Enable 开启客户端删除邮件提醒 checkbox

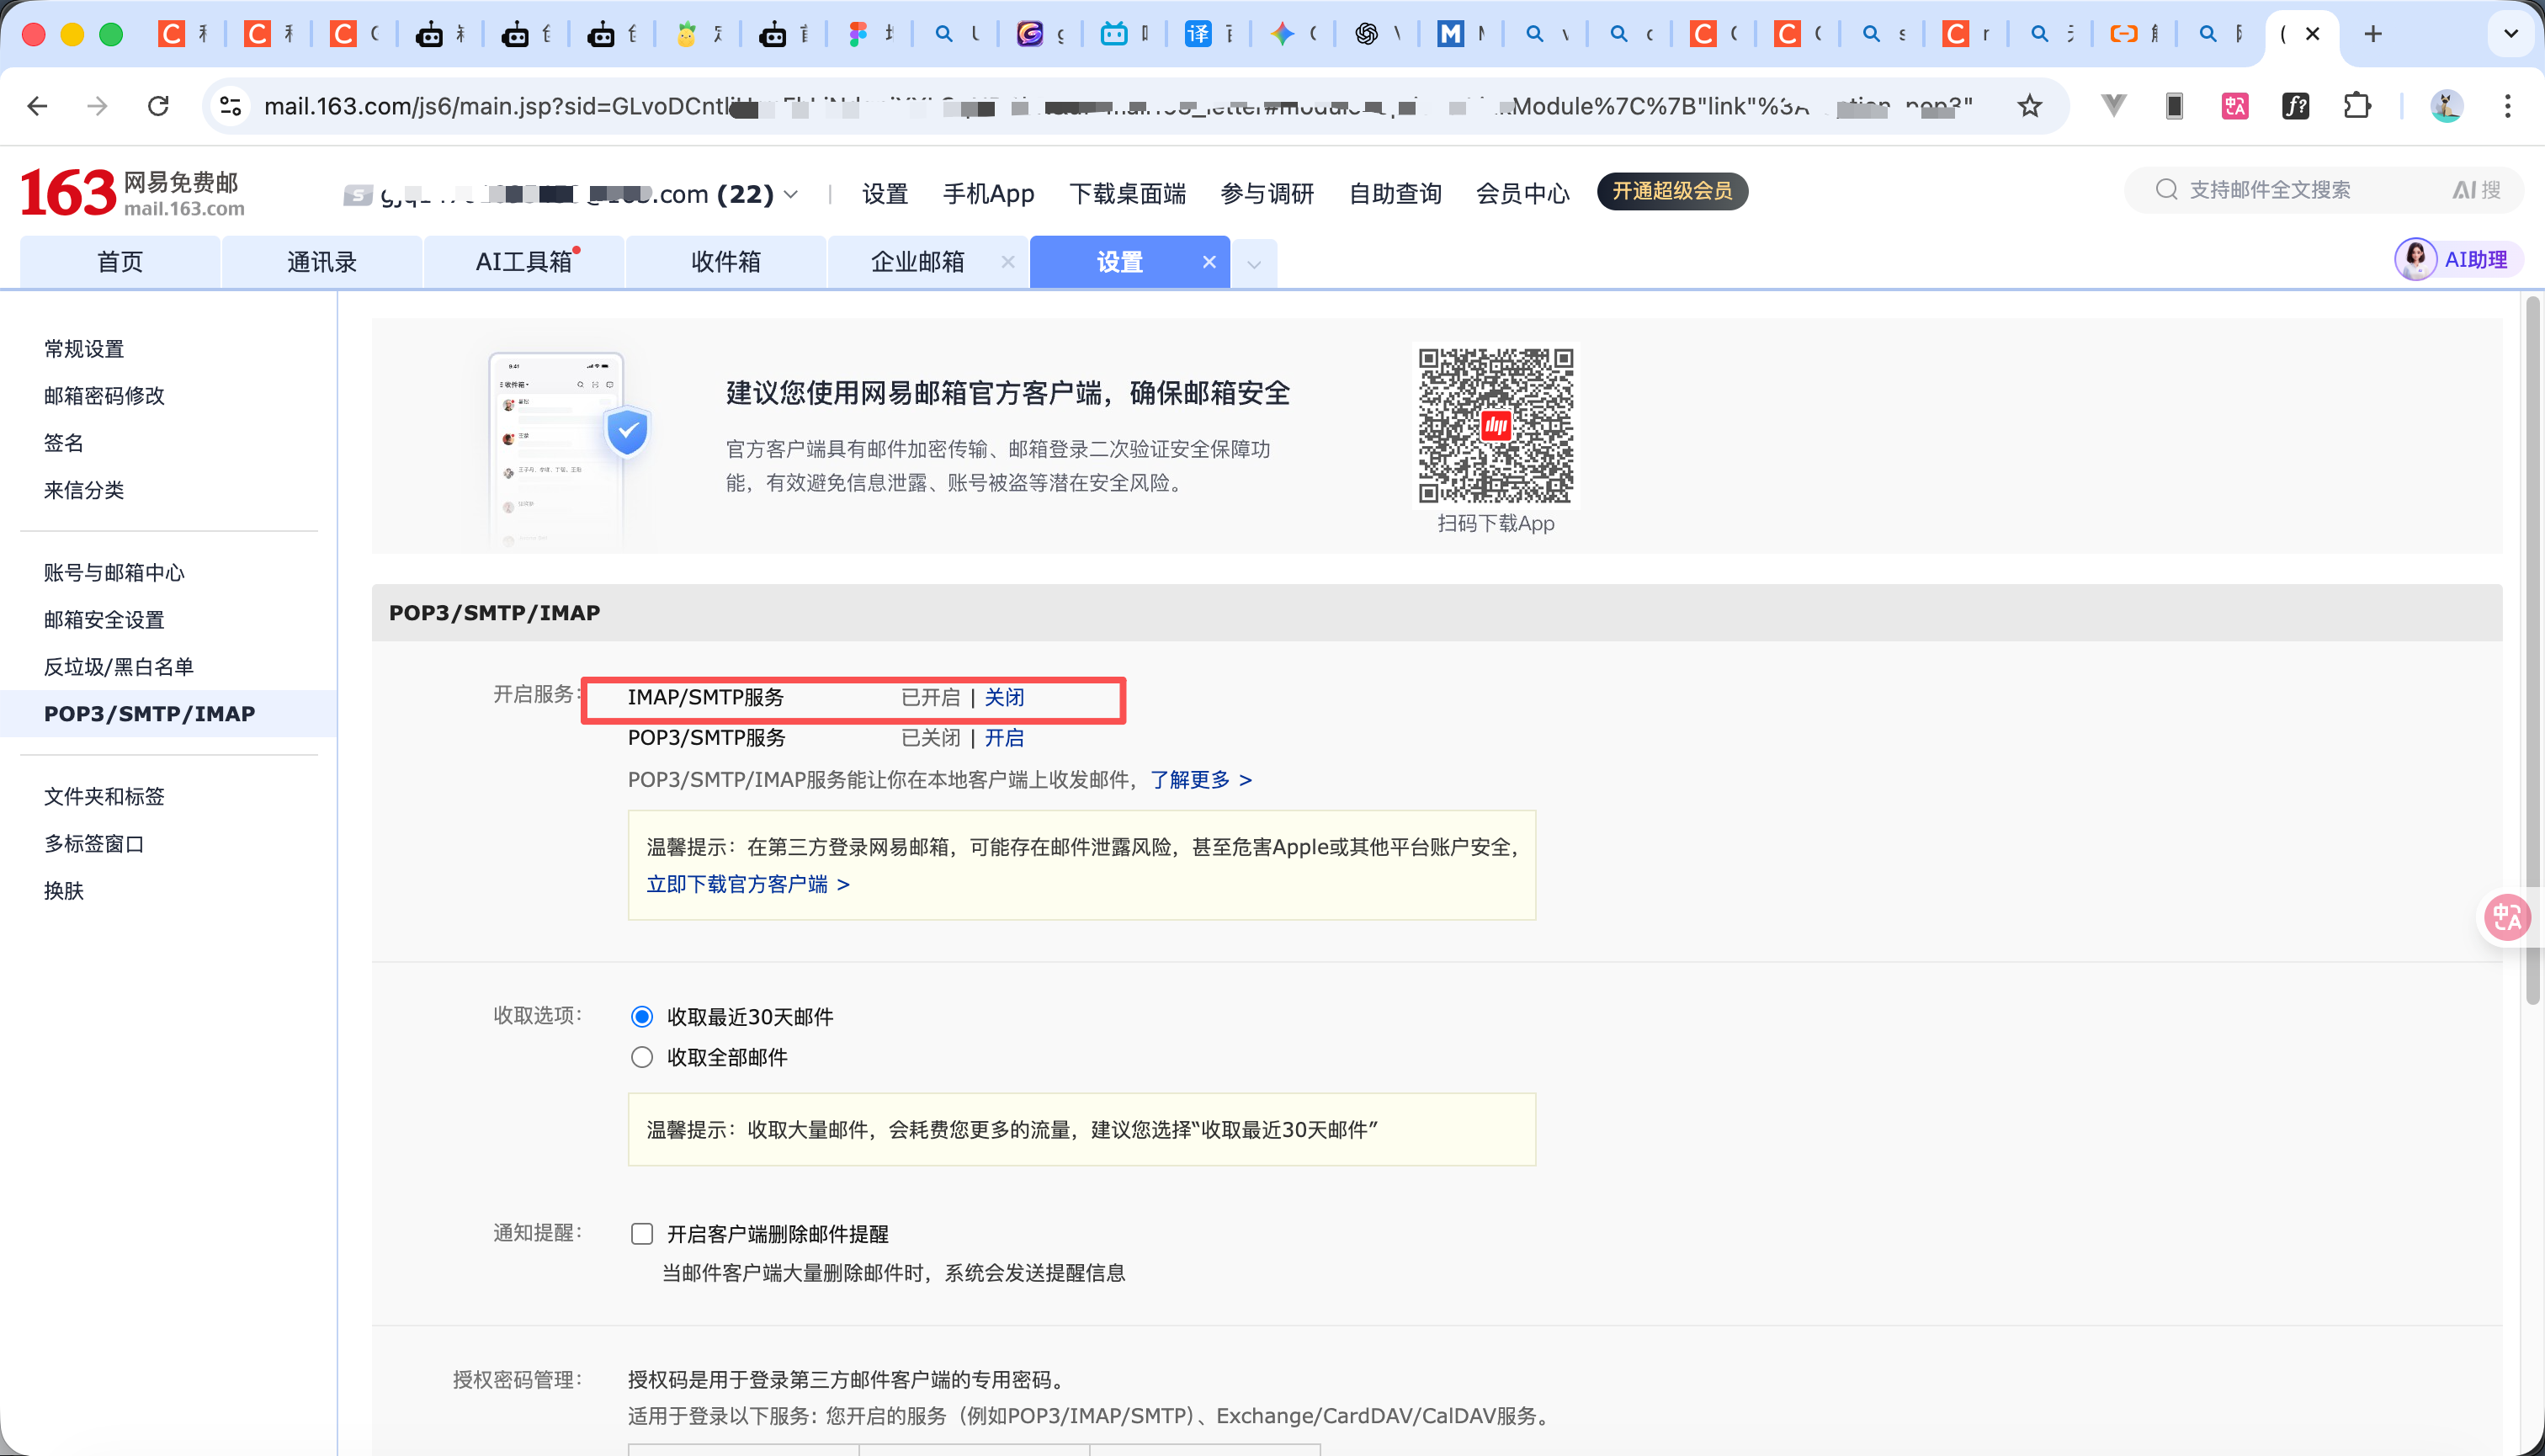click(642, 1234)
